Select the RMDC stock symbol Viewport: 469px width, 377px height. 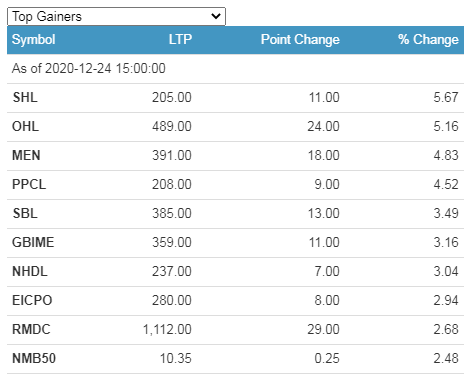[x=31, y=330]
